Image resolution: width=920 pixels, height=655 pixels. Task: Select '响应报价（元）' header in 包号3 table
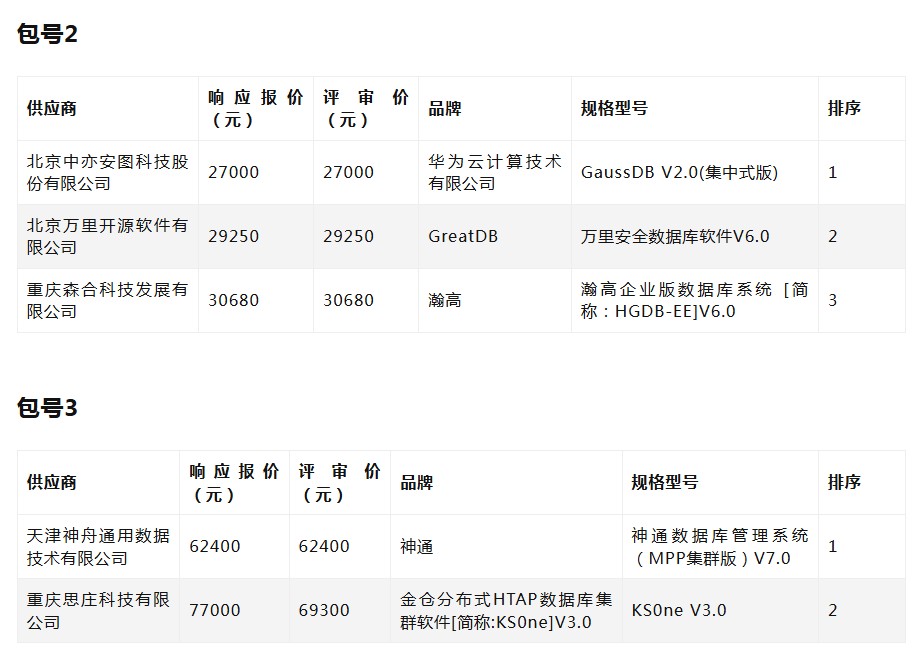pyautogui.click(x=234, y=482)
